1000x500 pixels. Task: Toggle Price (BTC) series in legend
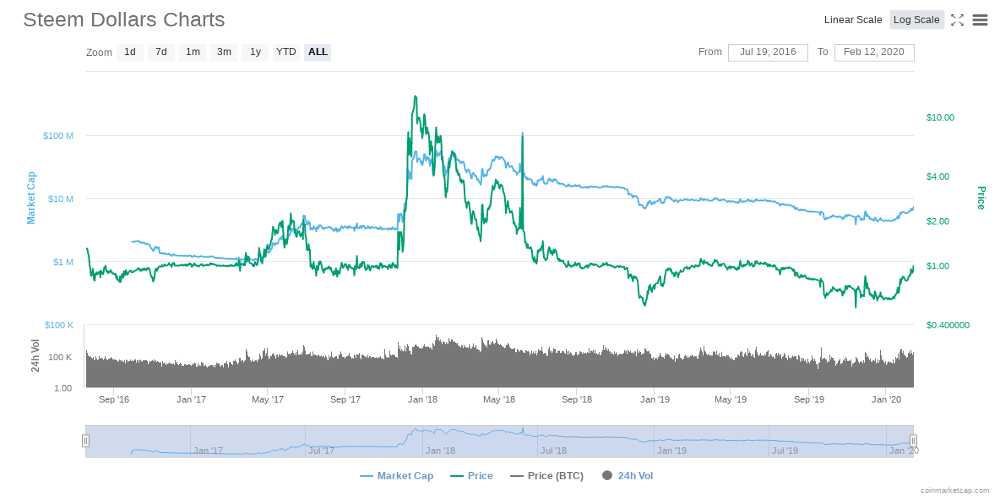pyautogui.click(x=548, y=476)
